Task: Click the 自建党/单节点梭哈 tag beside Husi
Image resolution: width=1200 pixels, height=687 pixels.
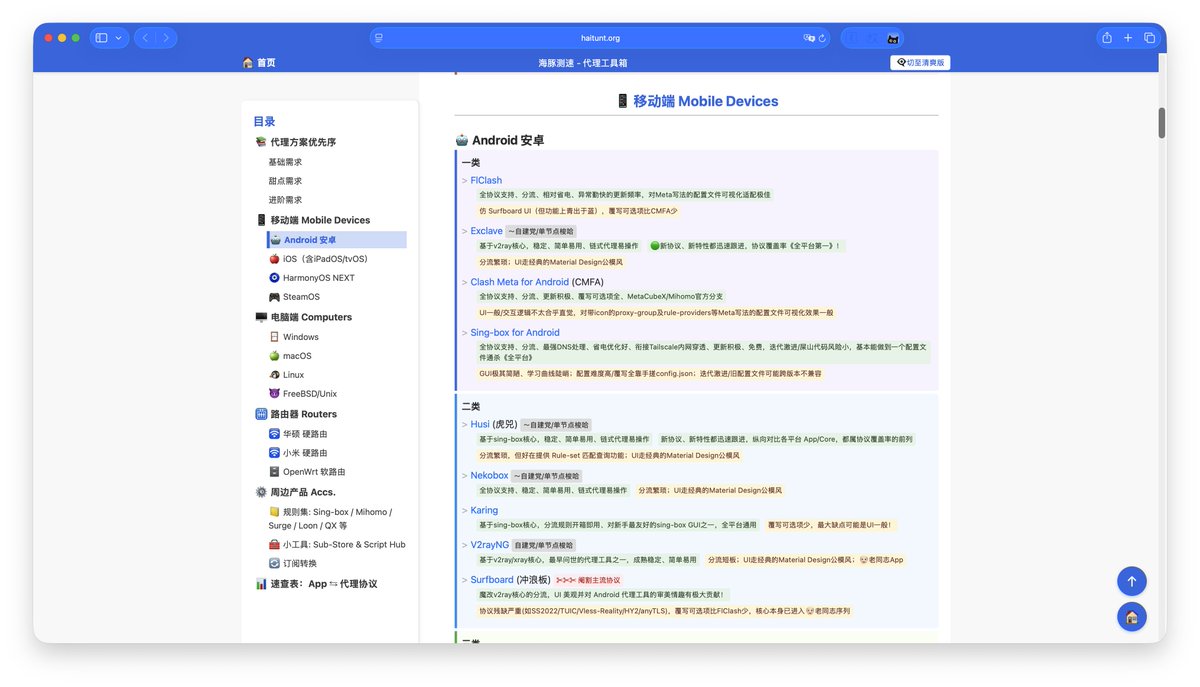Action: 555,425
